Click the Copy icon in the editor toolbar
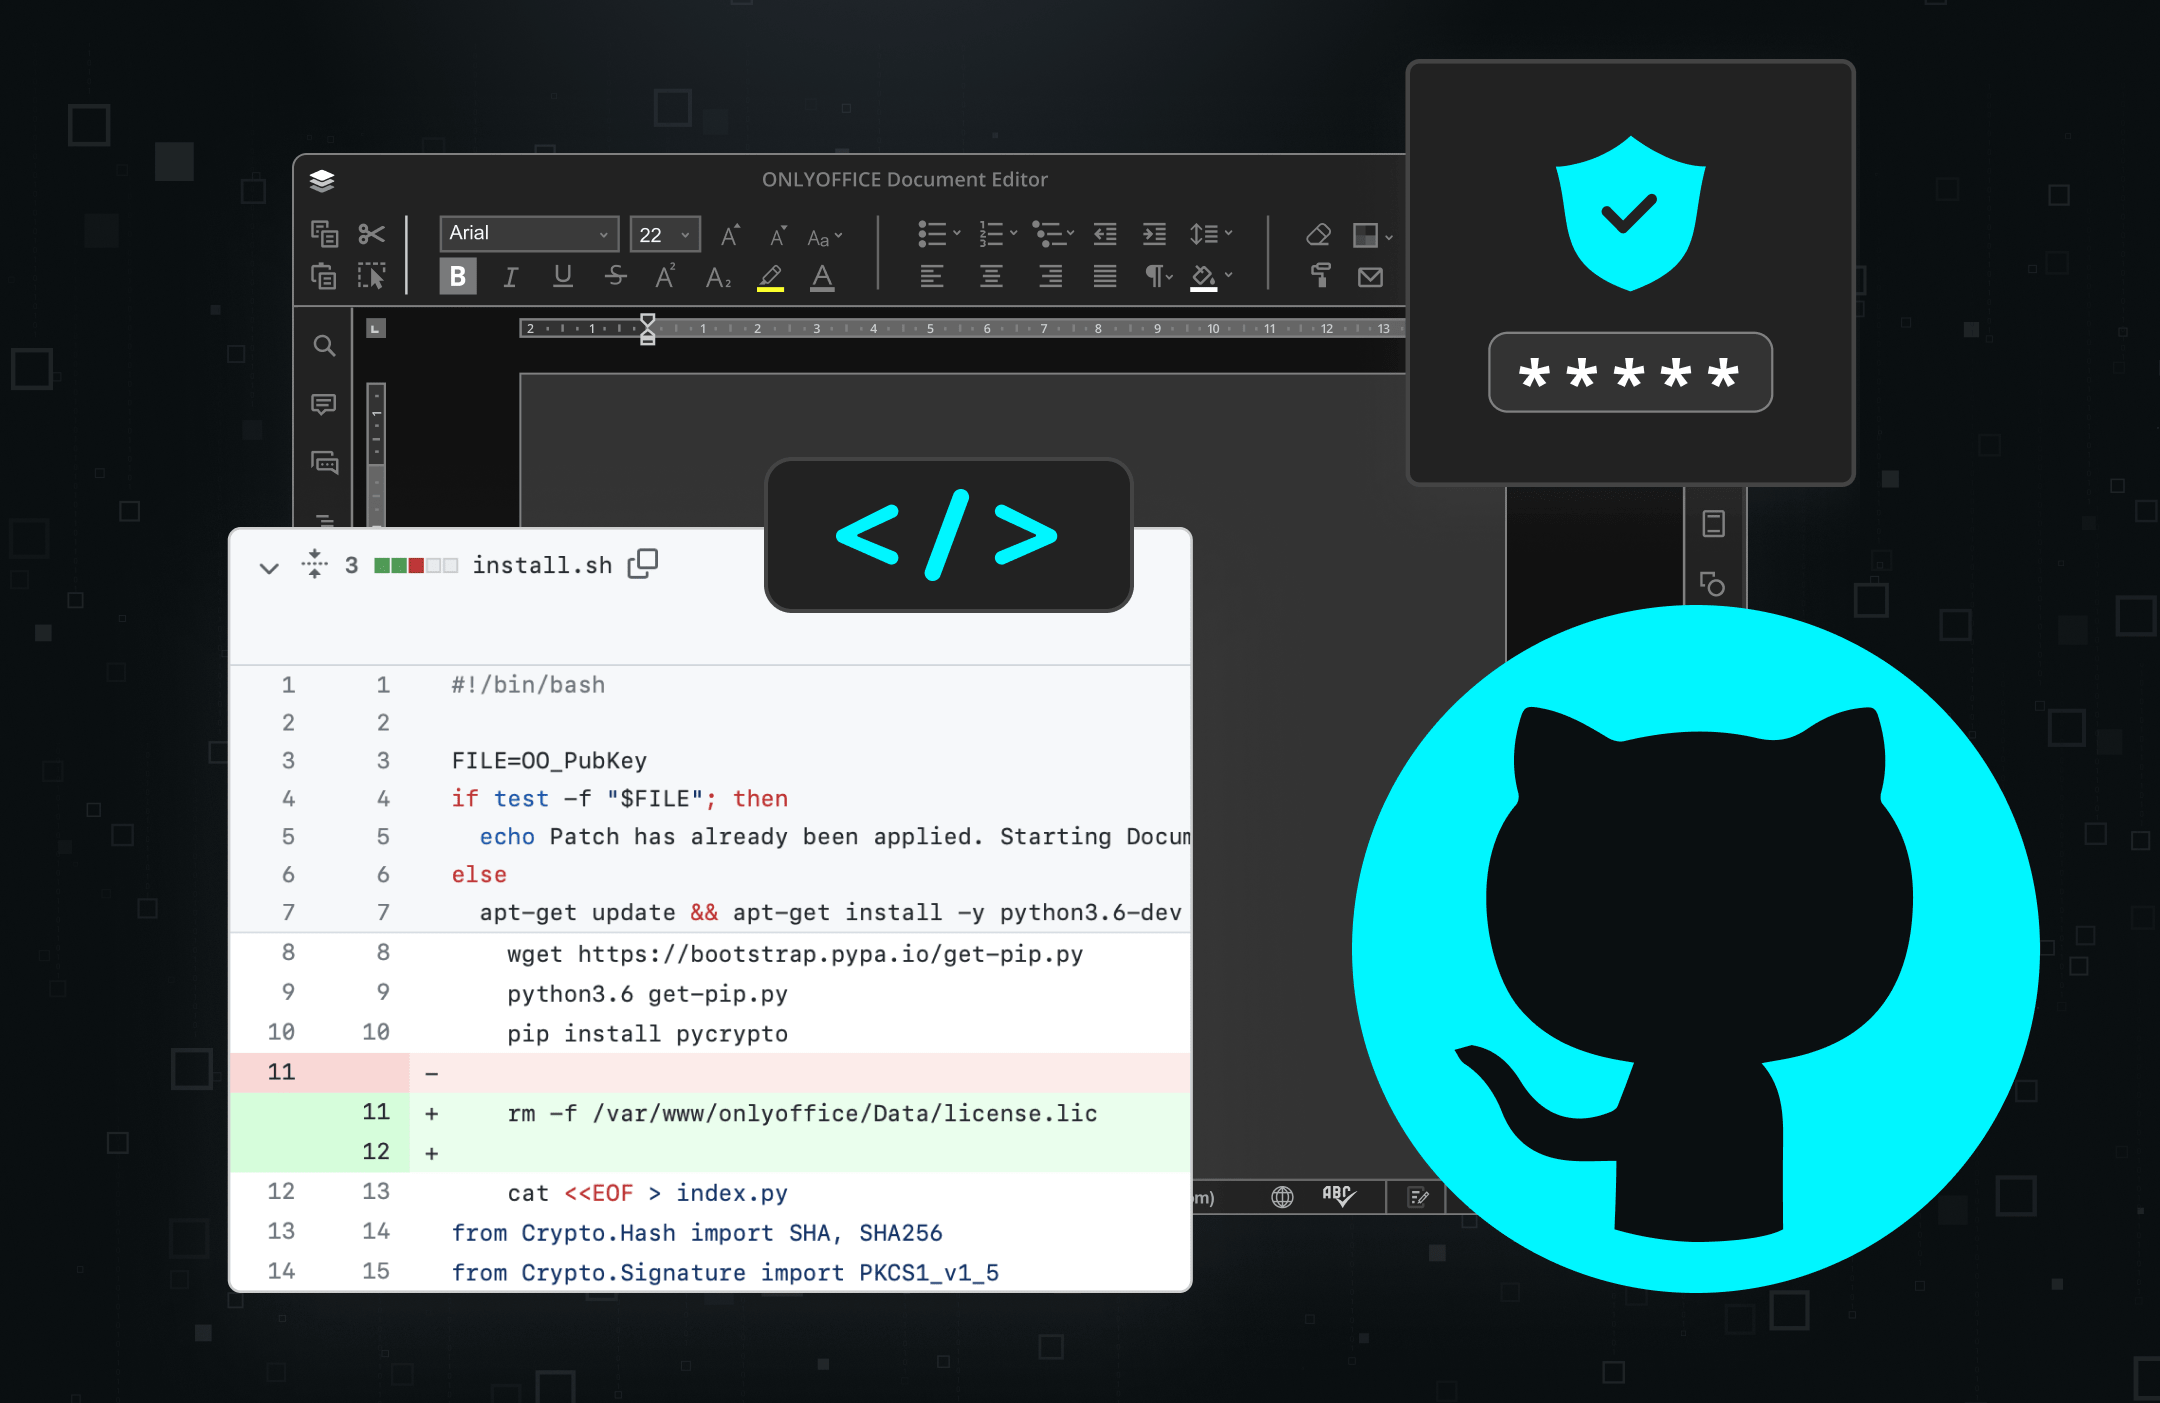 click(324, 234)
